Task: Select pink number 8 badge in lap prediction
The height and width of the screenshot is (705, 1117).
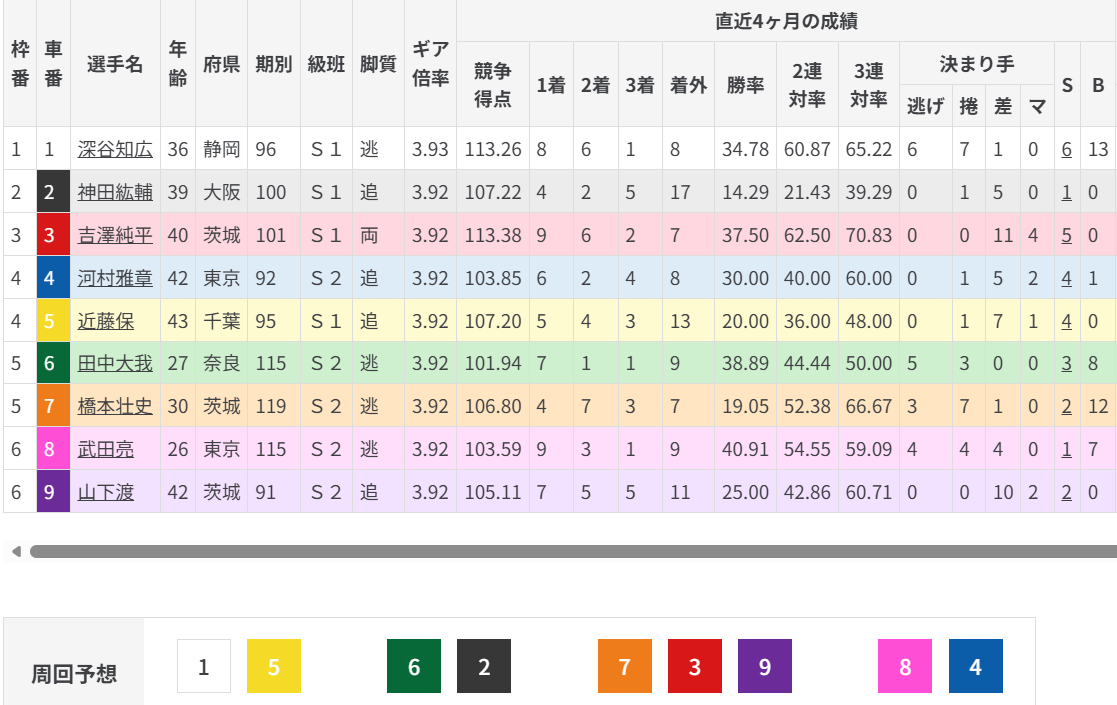Action: click(x=905, y=666)
